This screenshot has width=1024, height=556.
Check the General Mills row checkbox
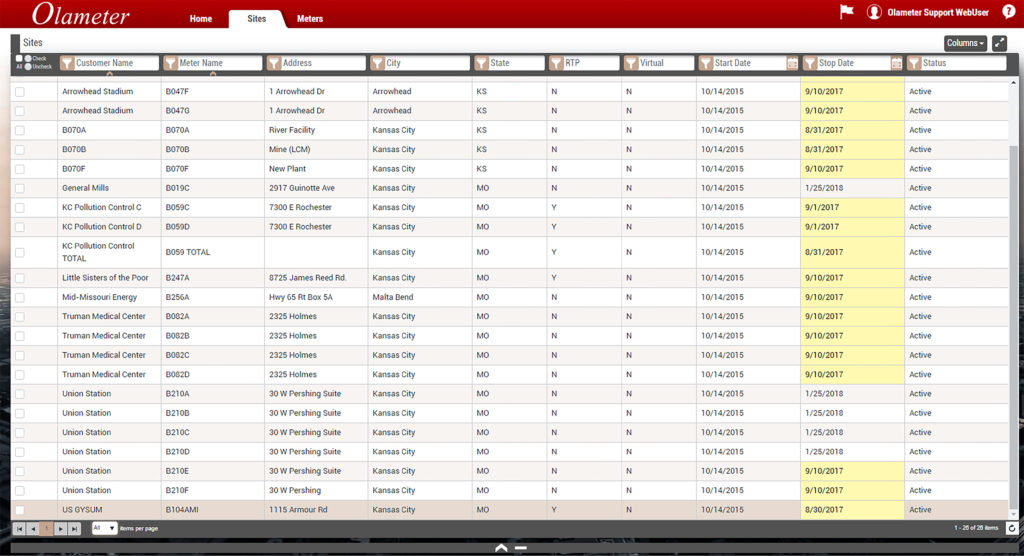coord(20,188)
